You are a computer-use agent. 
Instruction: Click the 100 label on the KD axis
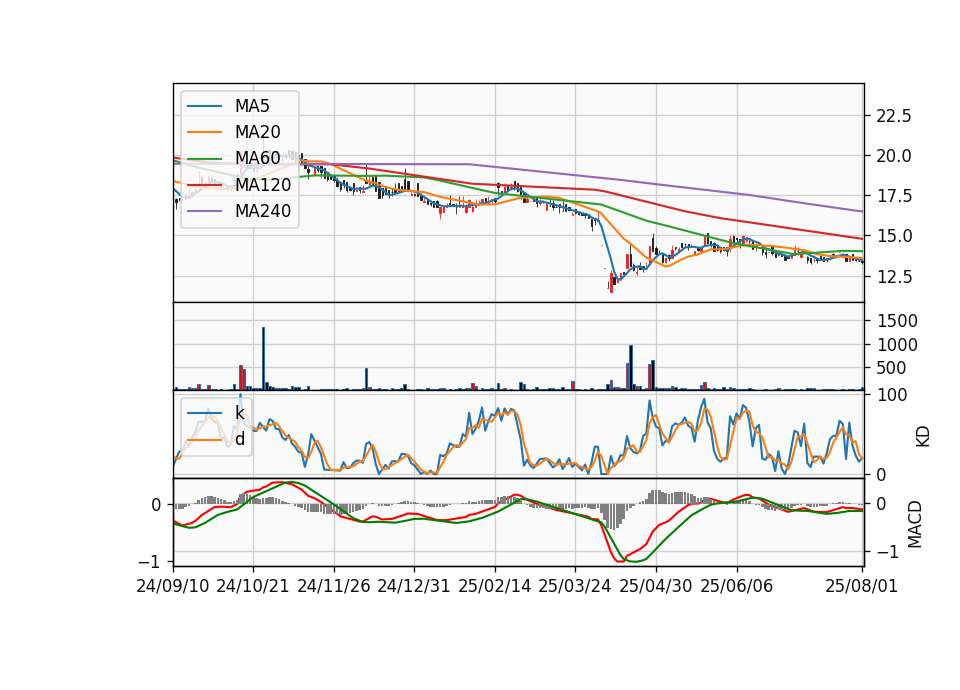(x=892, y=395)
